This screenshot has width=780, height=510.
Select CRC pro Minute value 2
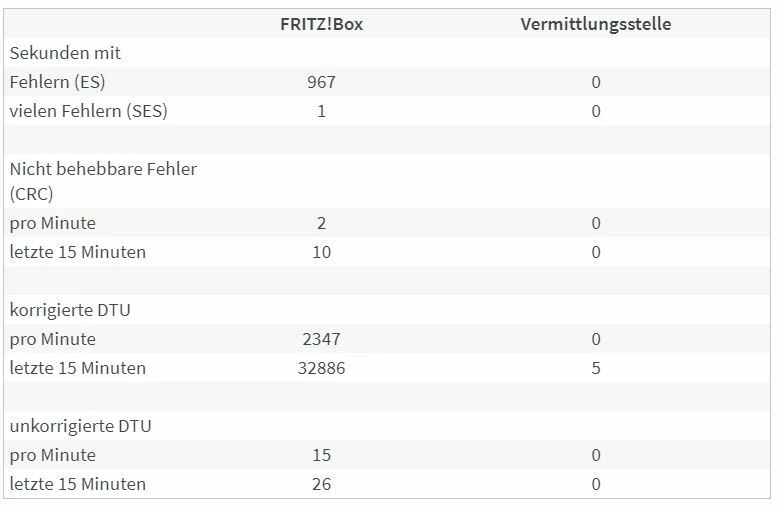click(321, 223)
